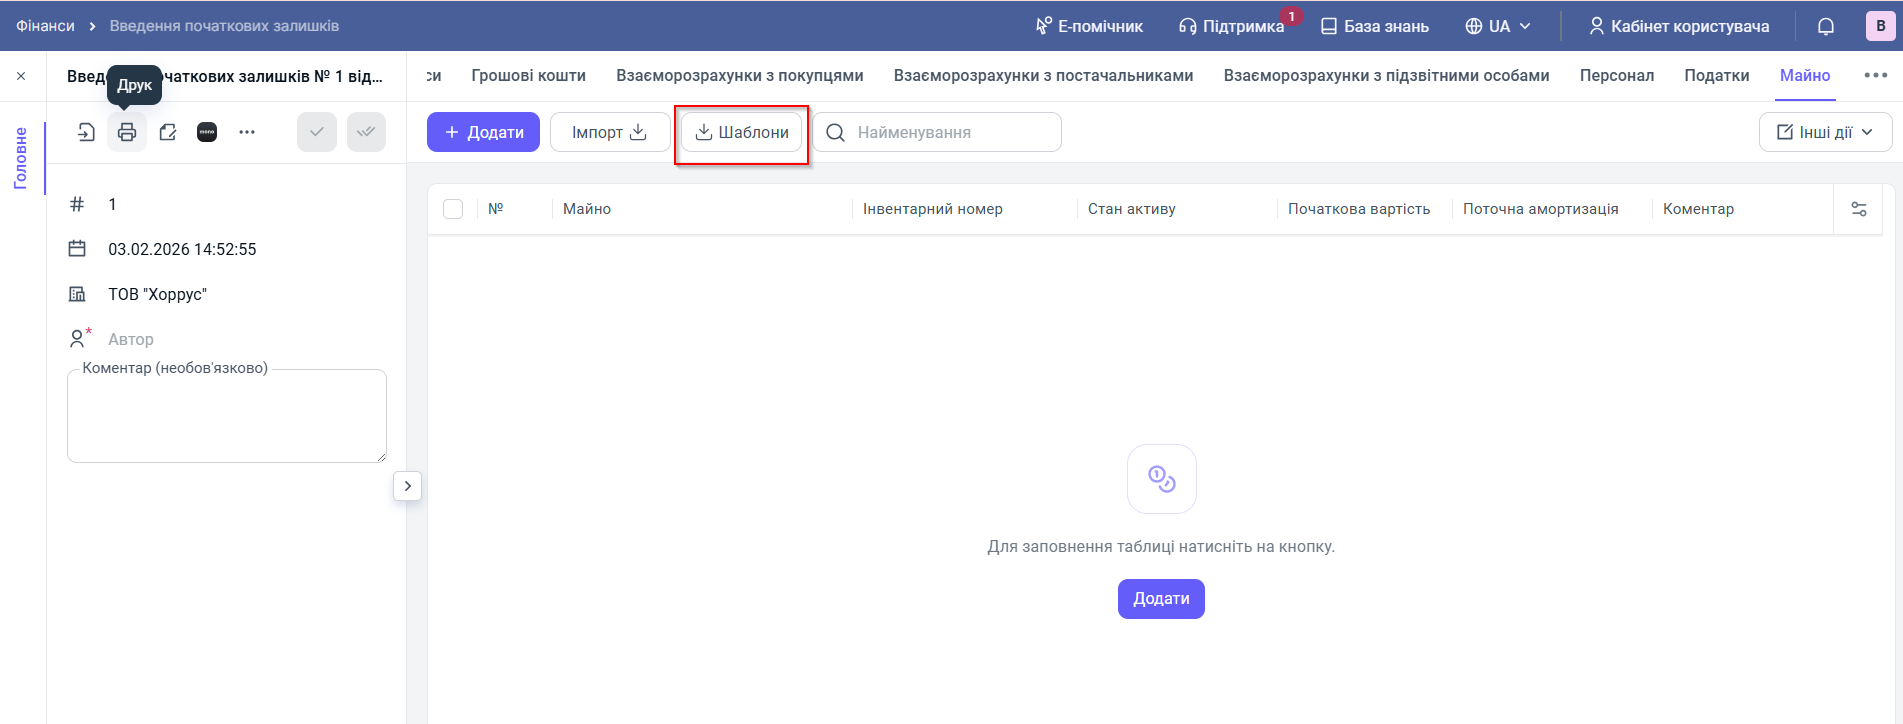Click the № column header
The height and width of the screenshot is (724, 1903).
(x=496, y=209)
